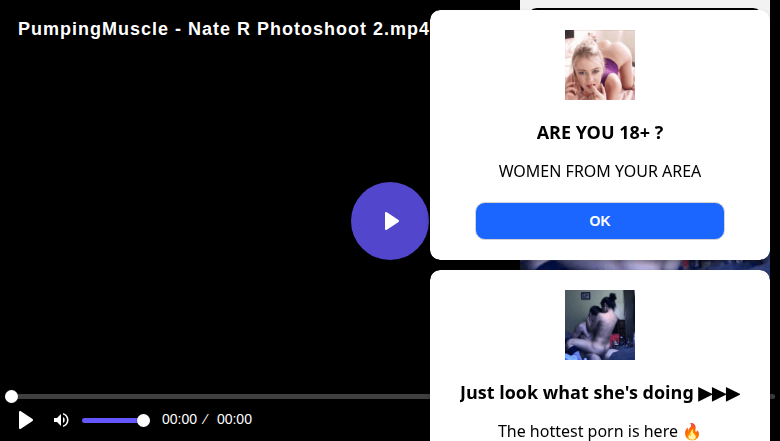Click the triple arrow symbols in lower popup
This screenshot has height=441, width=780.
pyautogui.click(x=719, y=393)
